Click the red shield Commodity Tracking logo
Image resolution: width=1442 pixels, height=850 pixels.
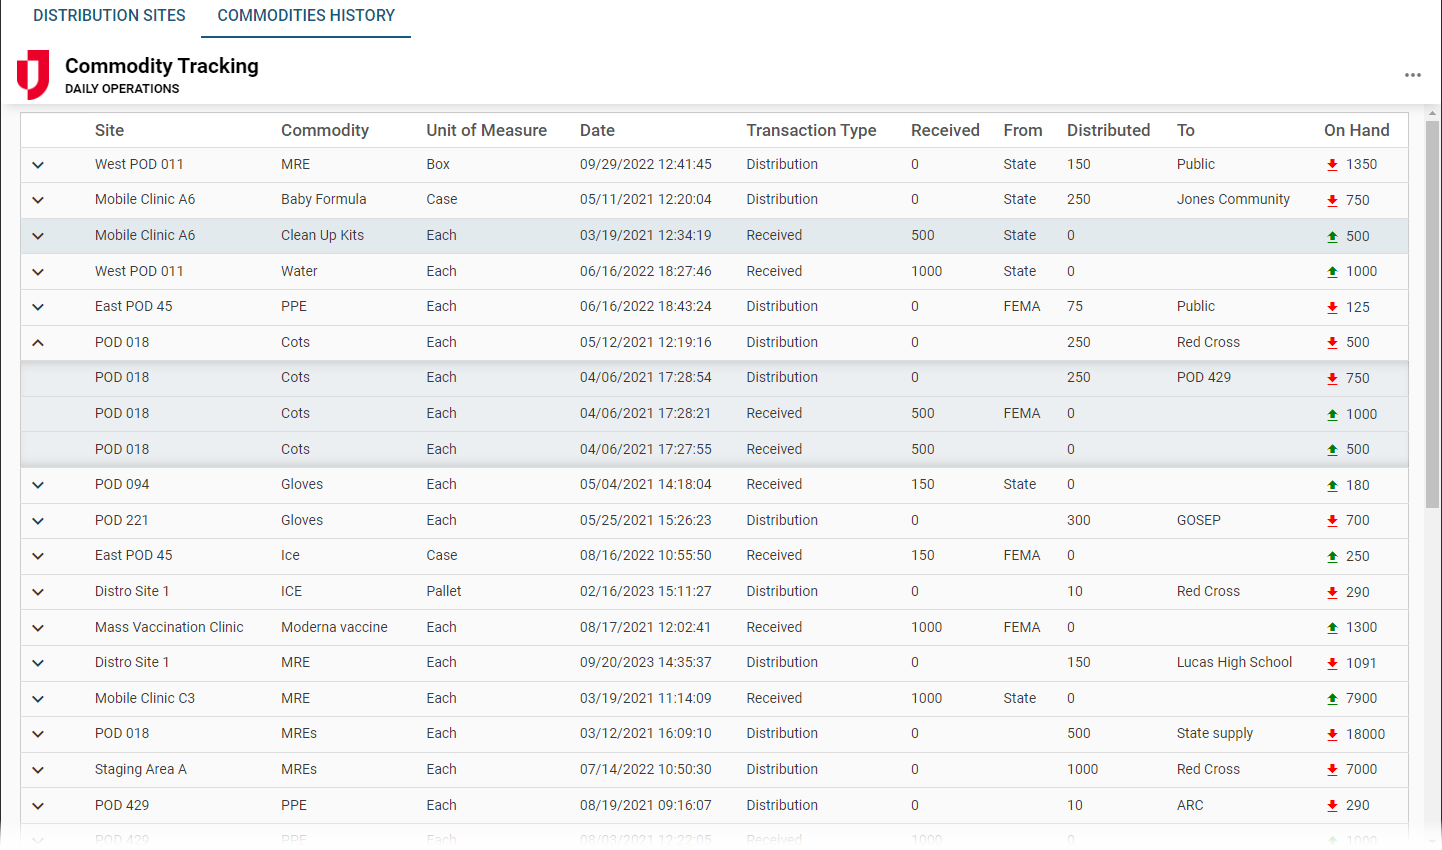pos(33,73)
